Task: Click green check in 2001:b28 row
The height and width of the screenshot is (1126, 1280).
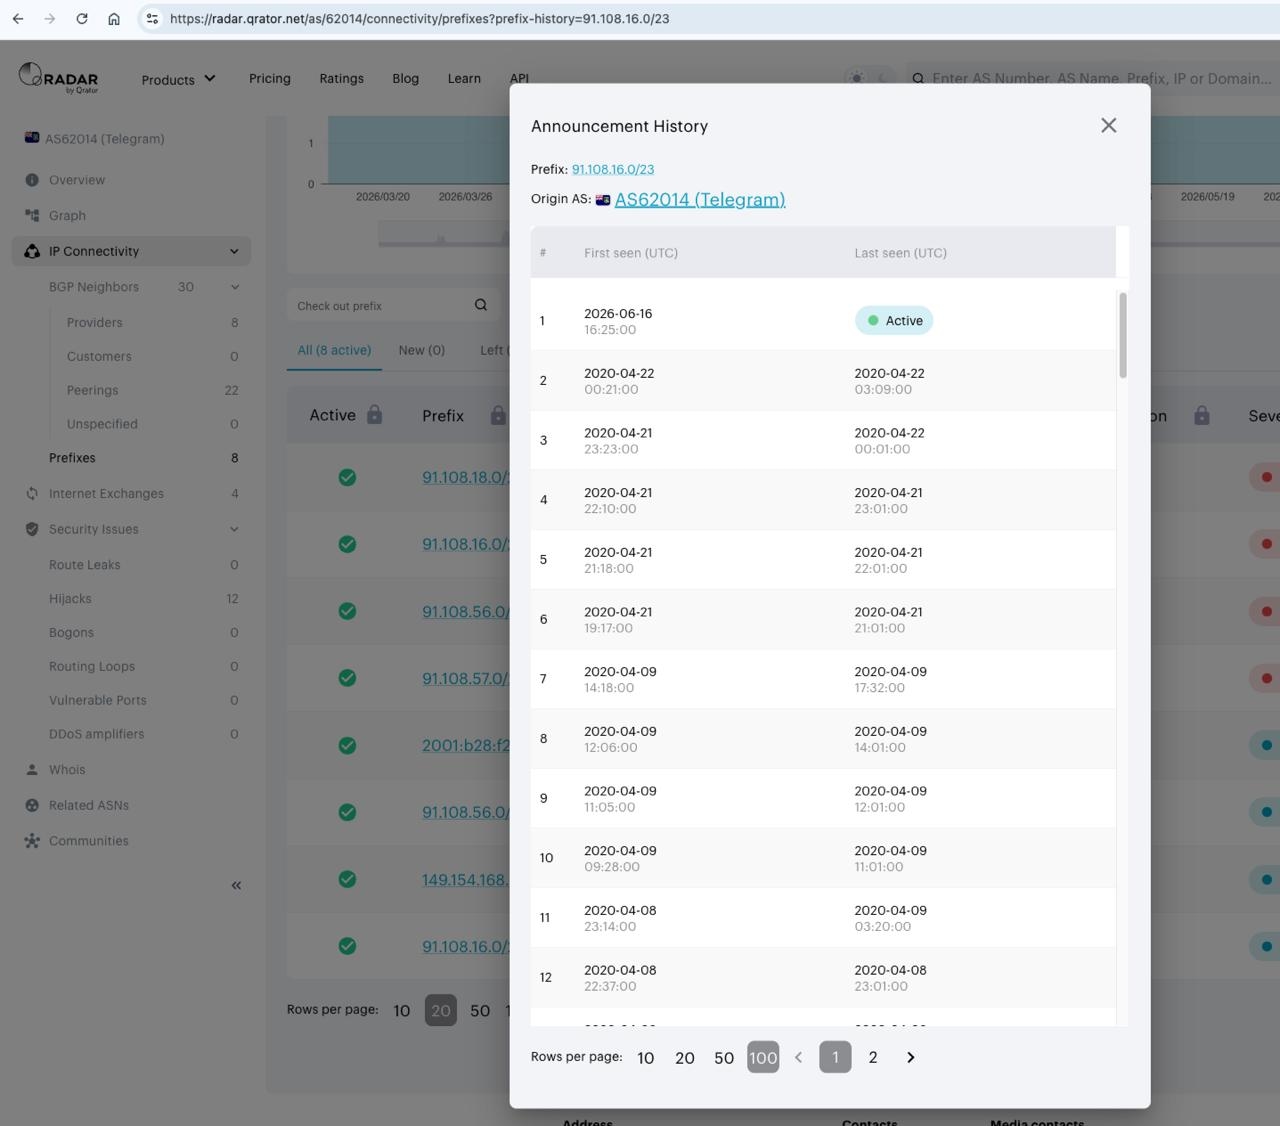Action: [347, 745]
